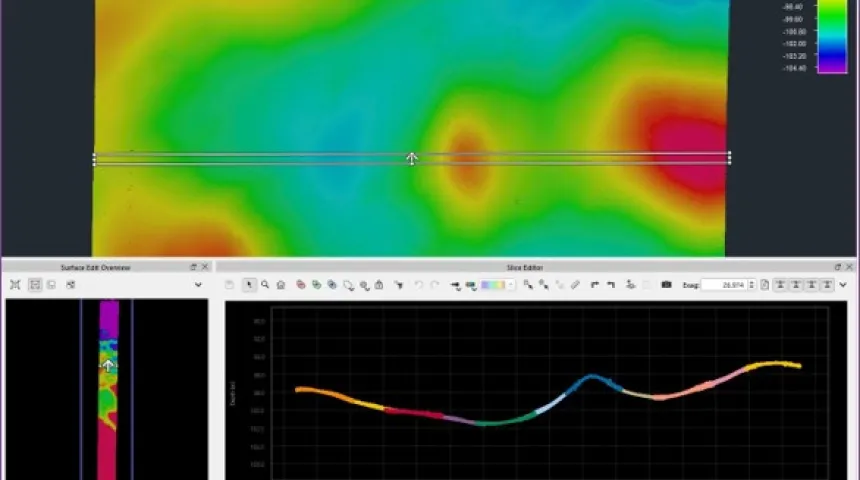This screenshot has width=860, height=480.
Task: Close the Slice Editor panel
Action: tap(850, 267)
